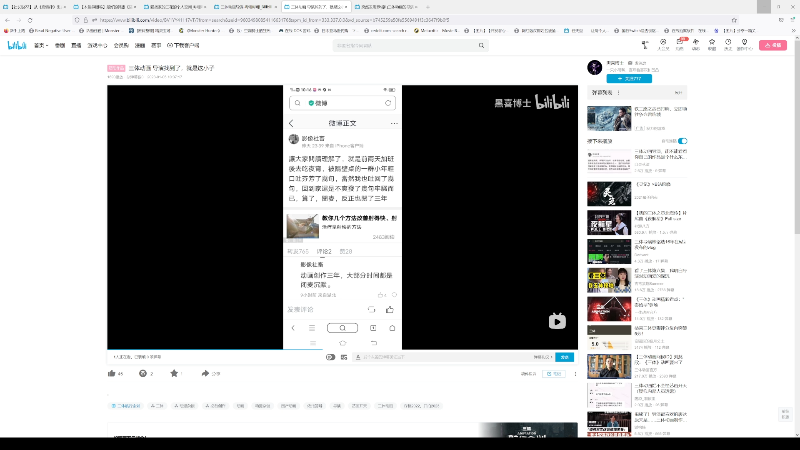Click the browser address bar URL
The width and height of the screenshot is (800, 450).
(274, 20)
